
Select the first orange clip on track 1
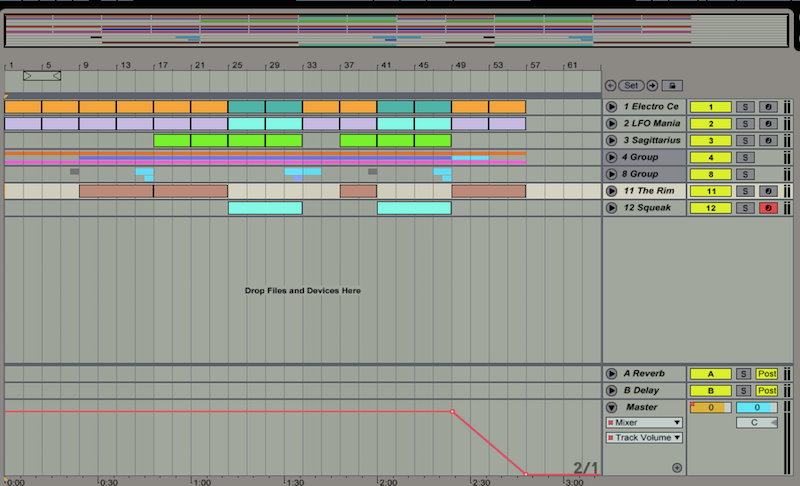[x=23, y=107]
